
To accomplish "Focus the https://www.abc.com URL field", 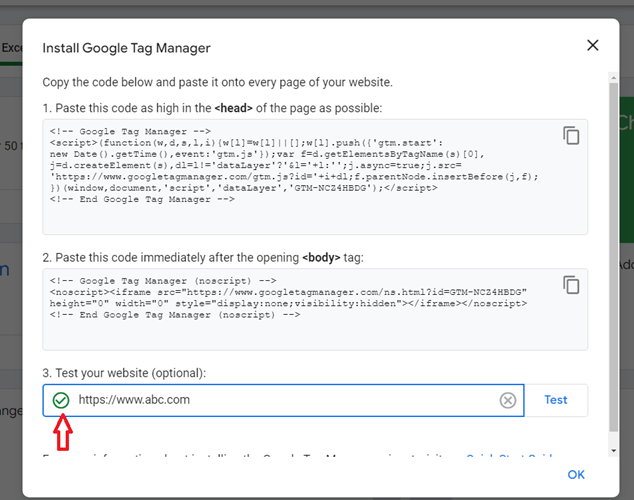I will pyautogui.click(x=283, y=400).
